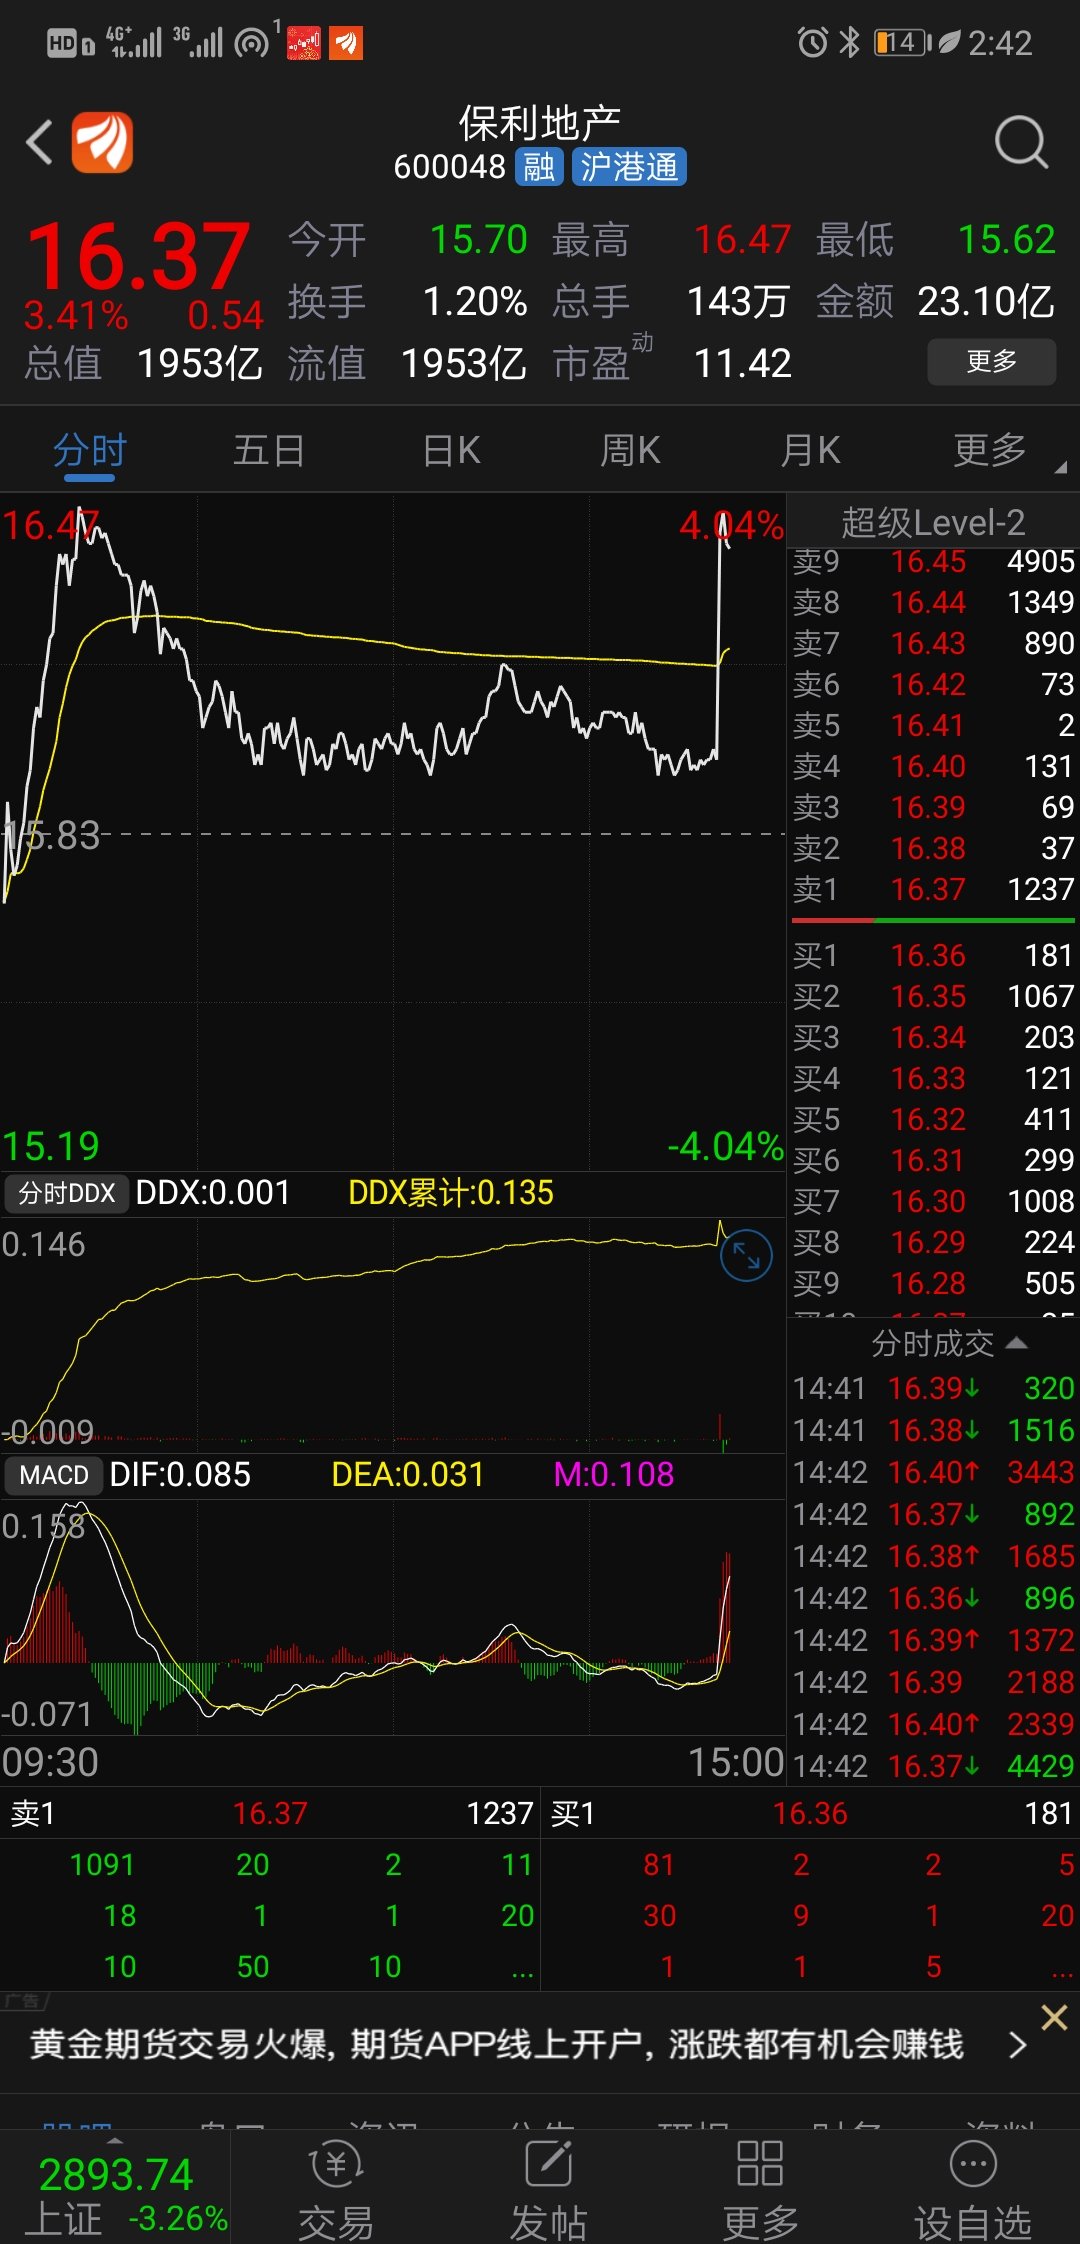The width and height of the screenshot is (1080, 2244).
Task: Switch to the 月K monthly chart tab
Action: click(810, 451)
